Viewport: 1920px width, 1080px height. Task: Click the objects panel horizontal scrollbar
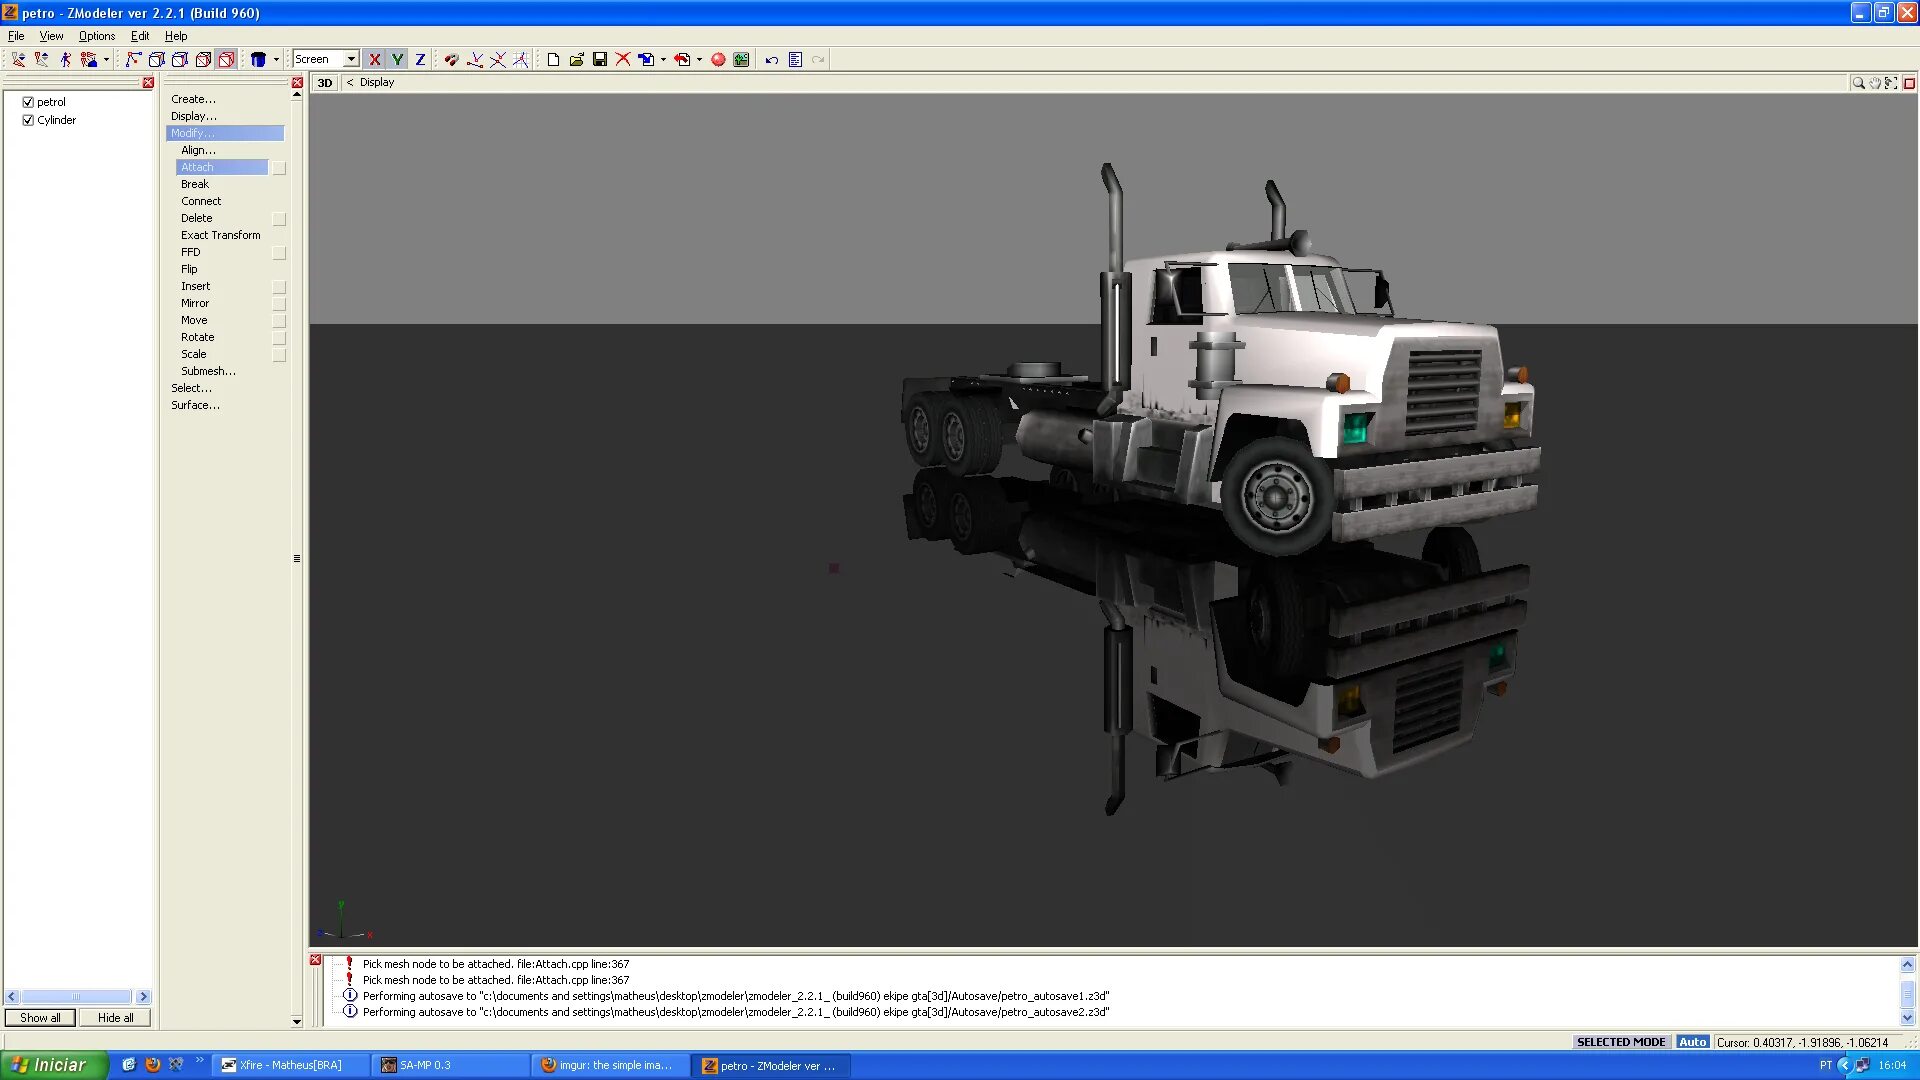pos(77,997)
